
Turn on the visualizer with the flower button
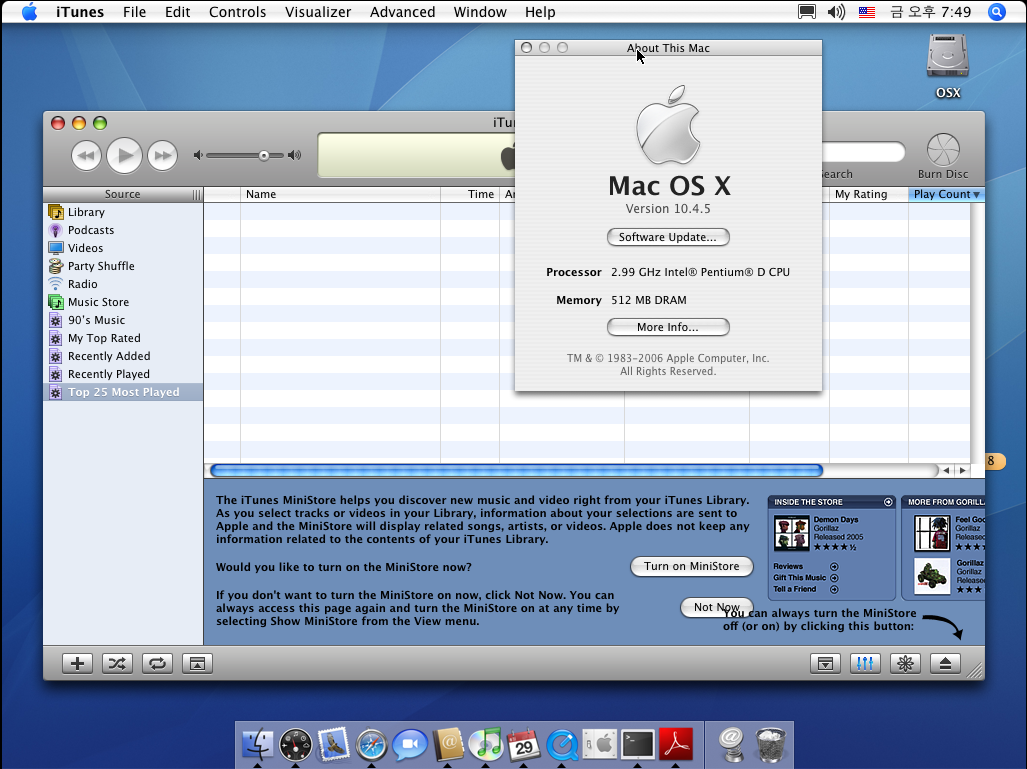(x=905, y=664)
